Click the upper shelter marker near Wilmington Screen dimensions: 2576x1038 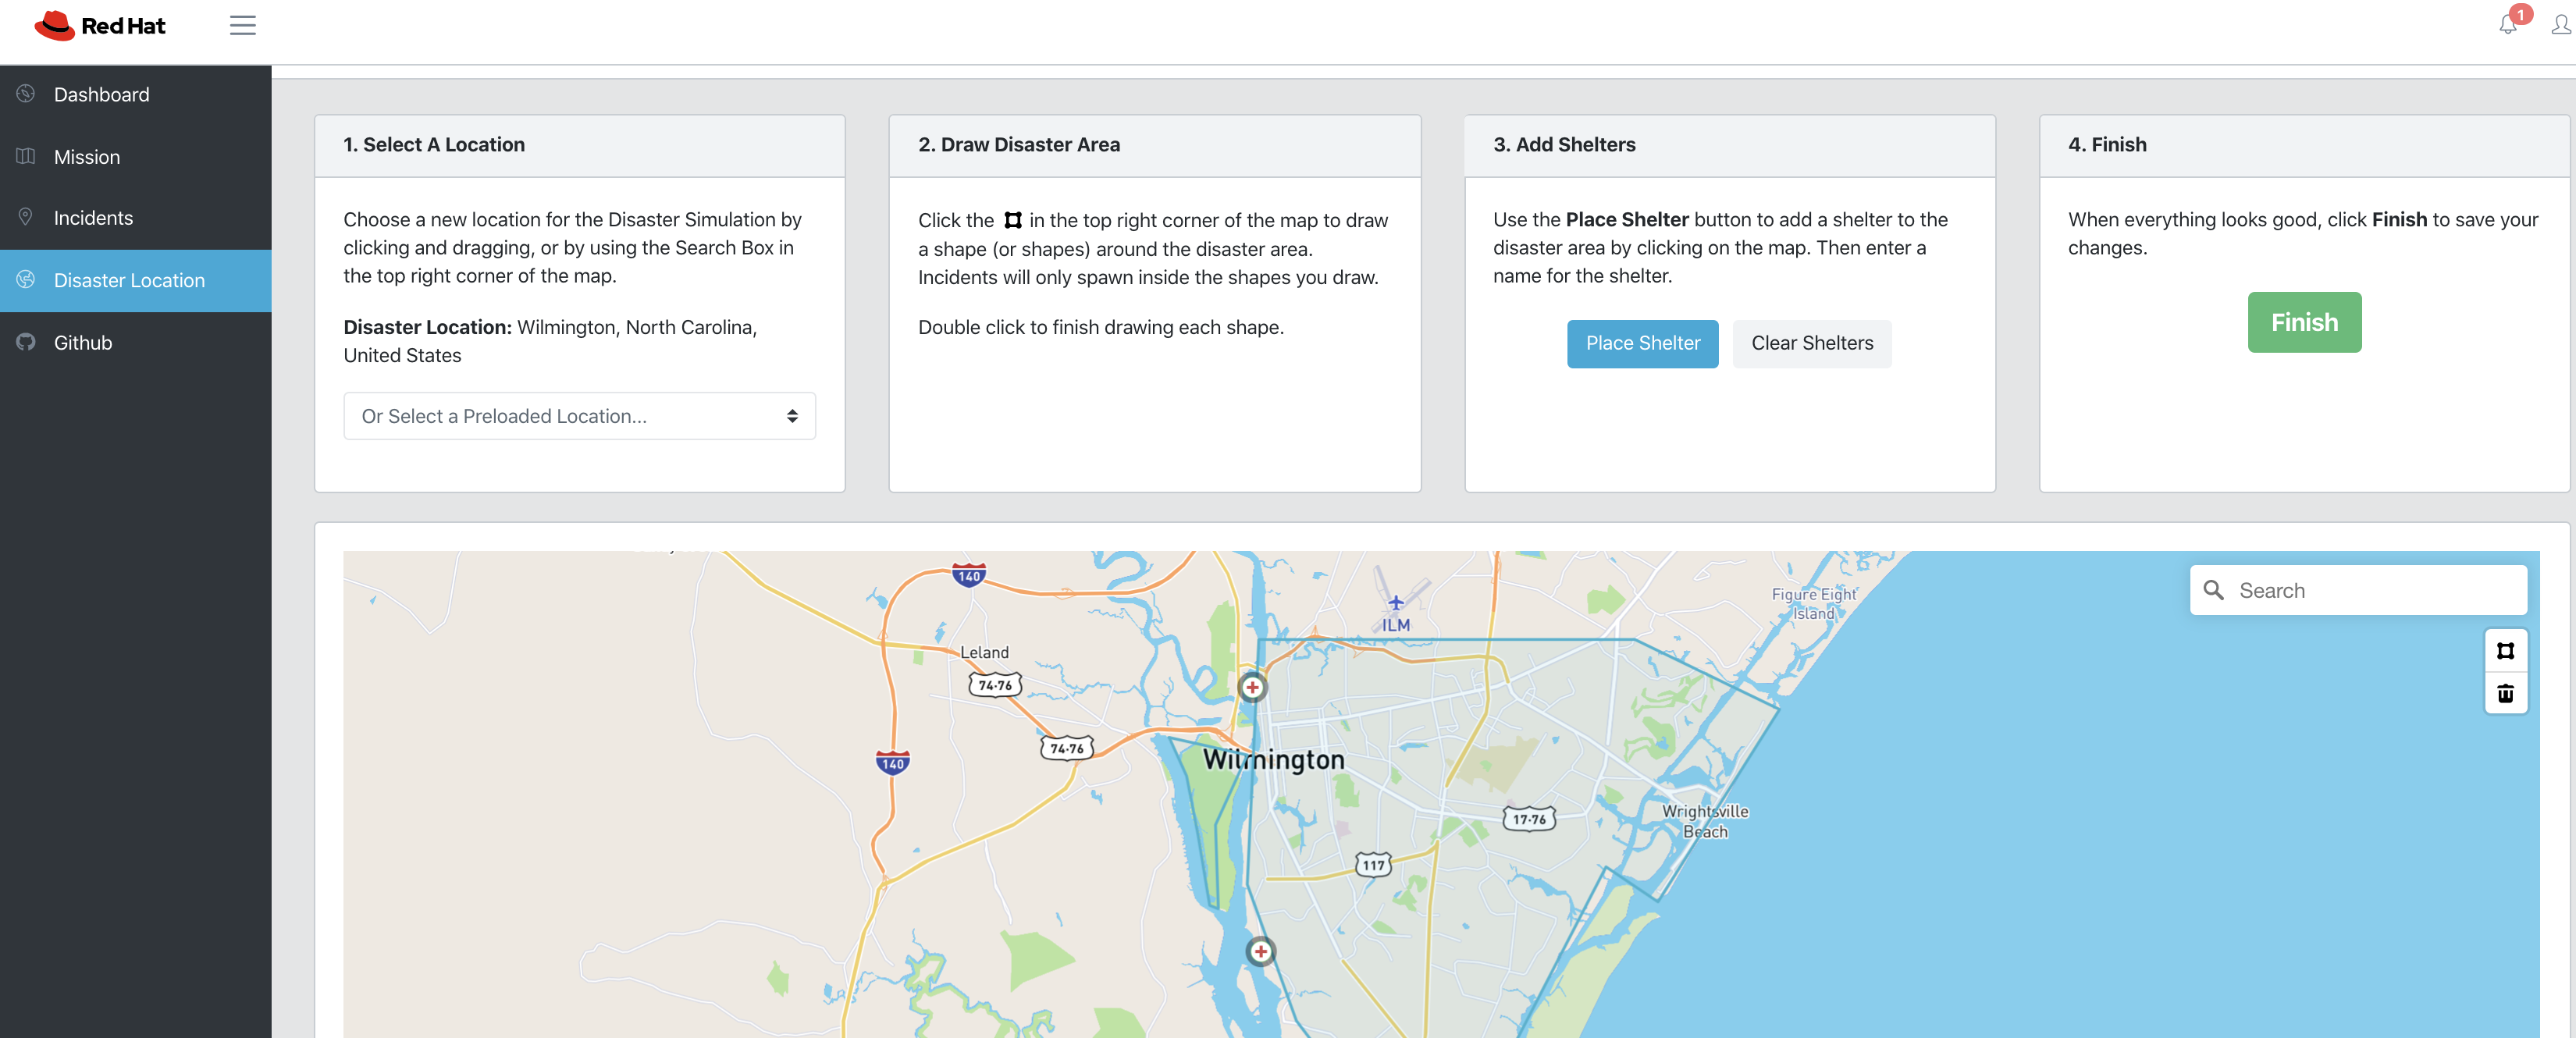coord(1252,687)
